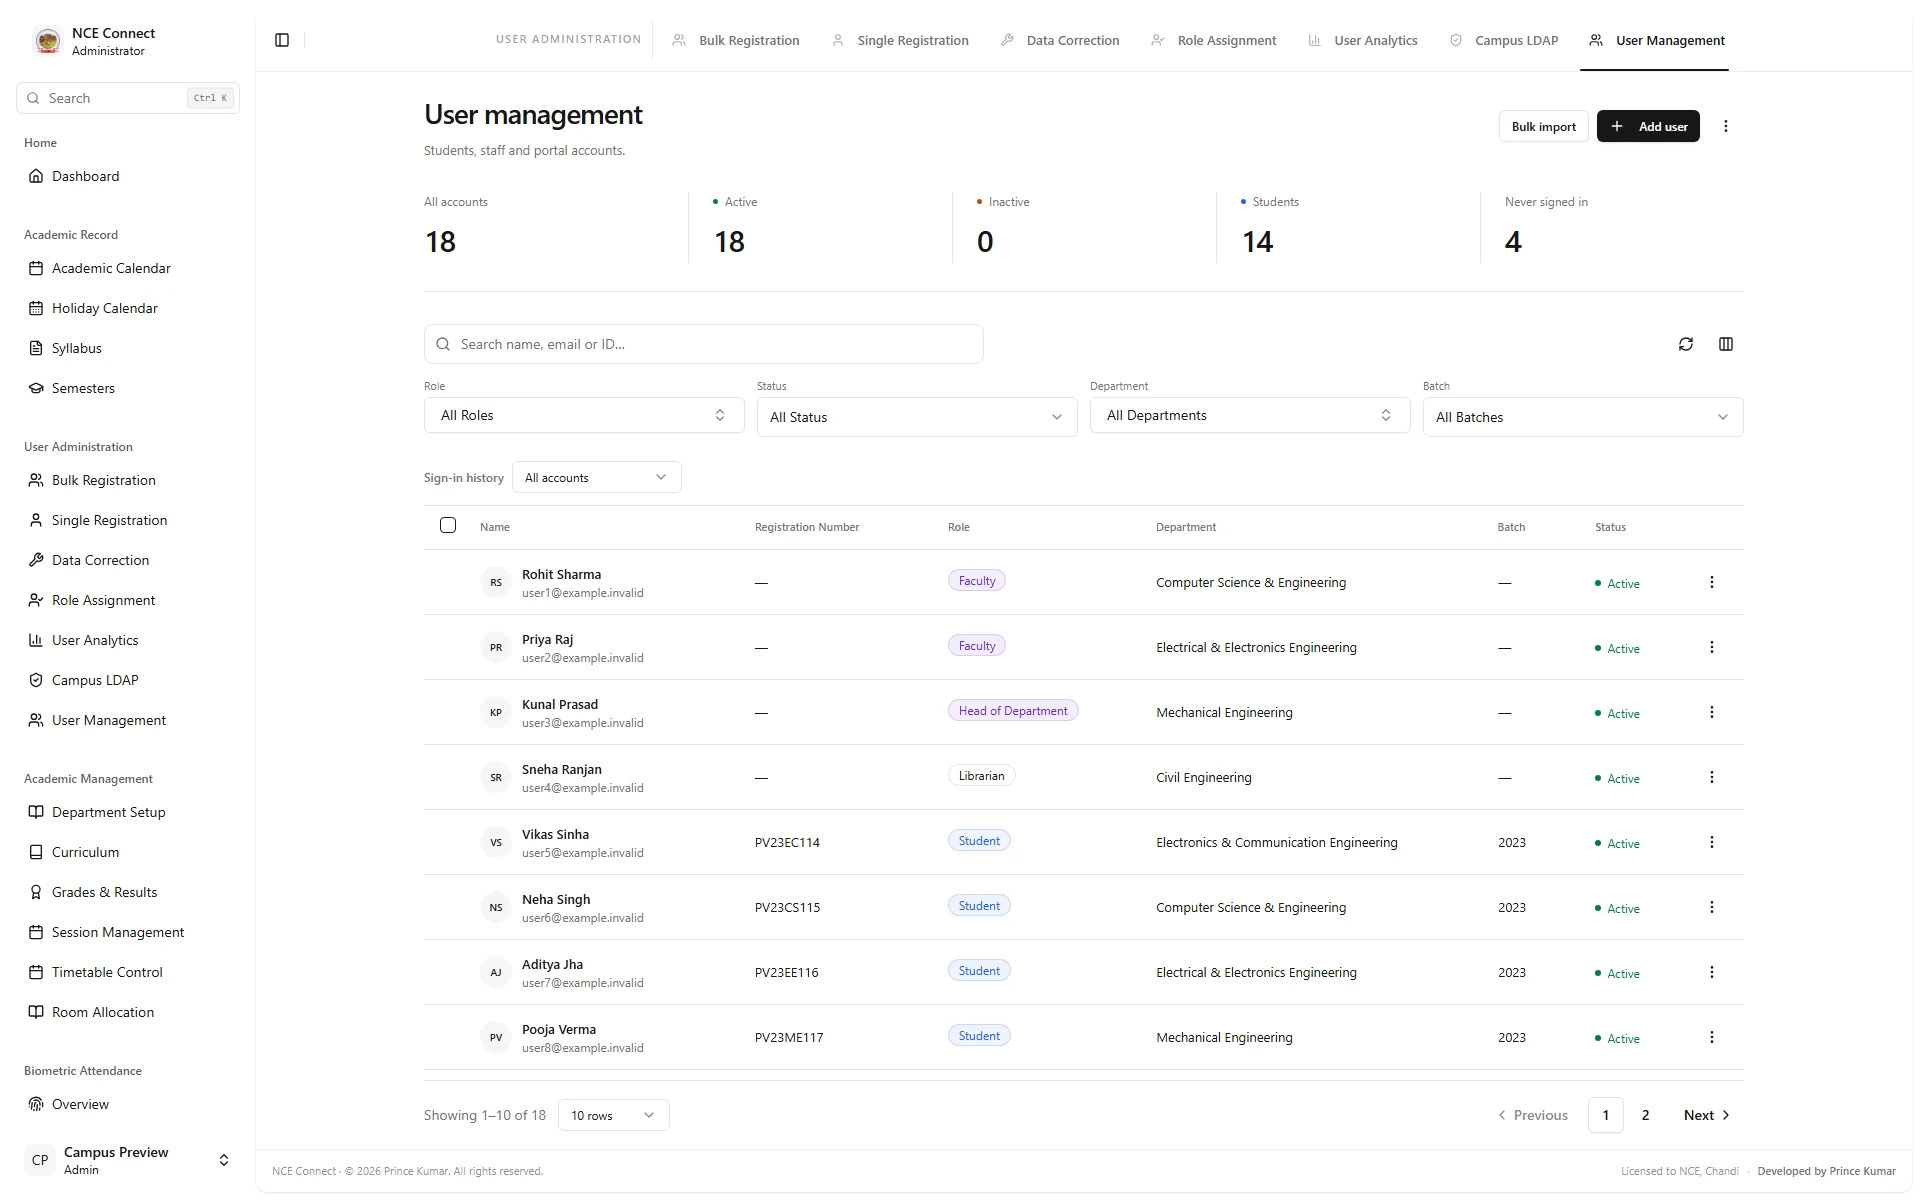Open the column visibility icon
This screenshot has height=1200, width=1920.
(1726, 344)
